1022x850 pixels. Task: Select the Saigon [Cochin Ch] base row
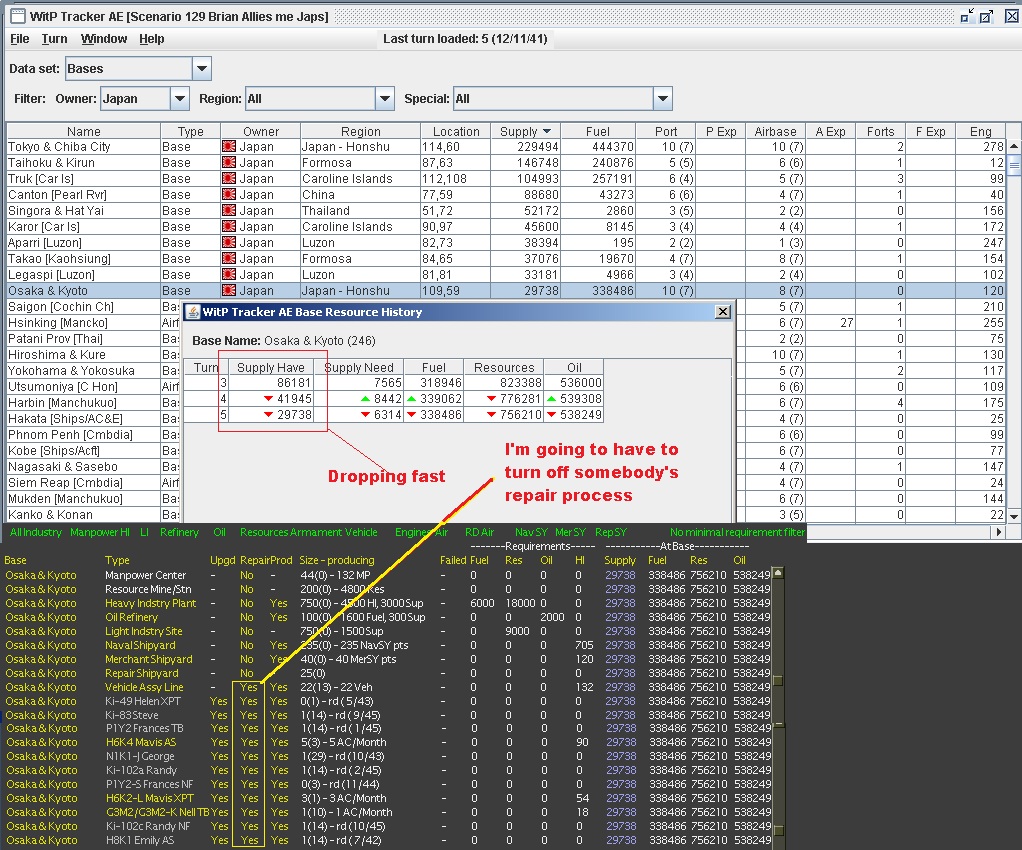pos(93,306)
